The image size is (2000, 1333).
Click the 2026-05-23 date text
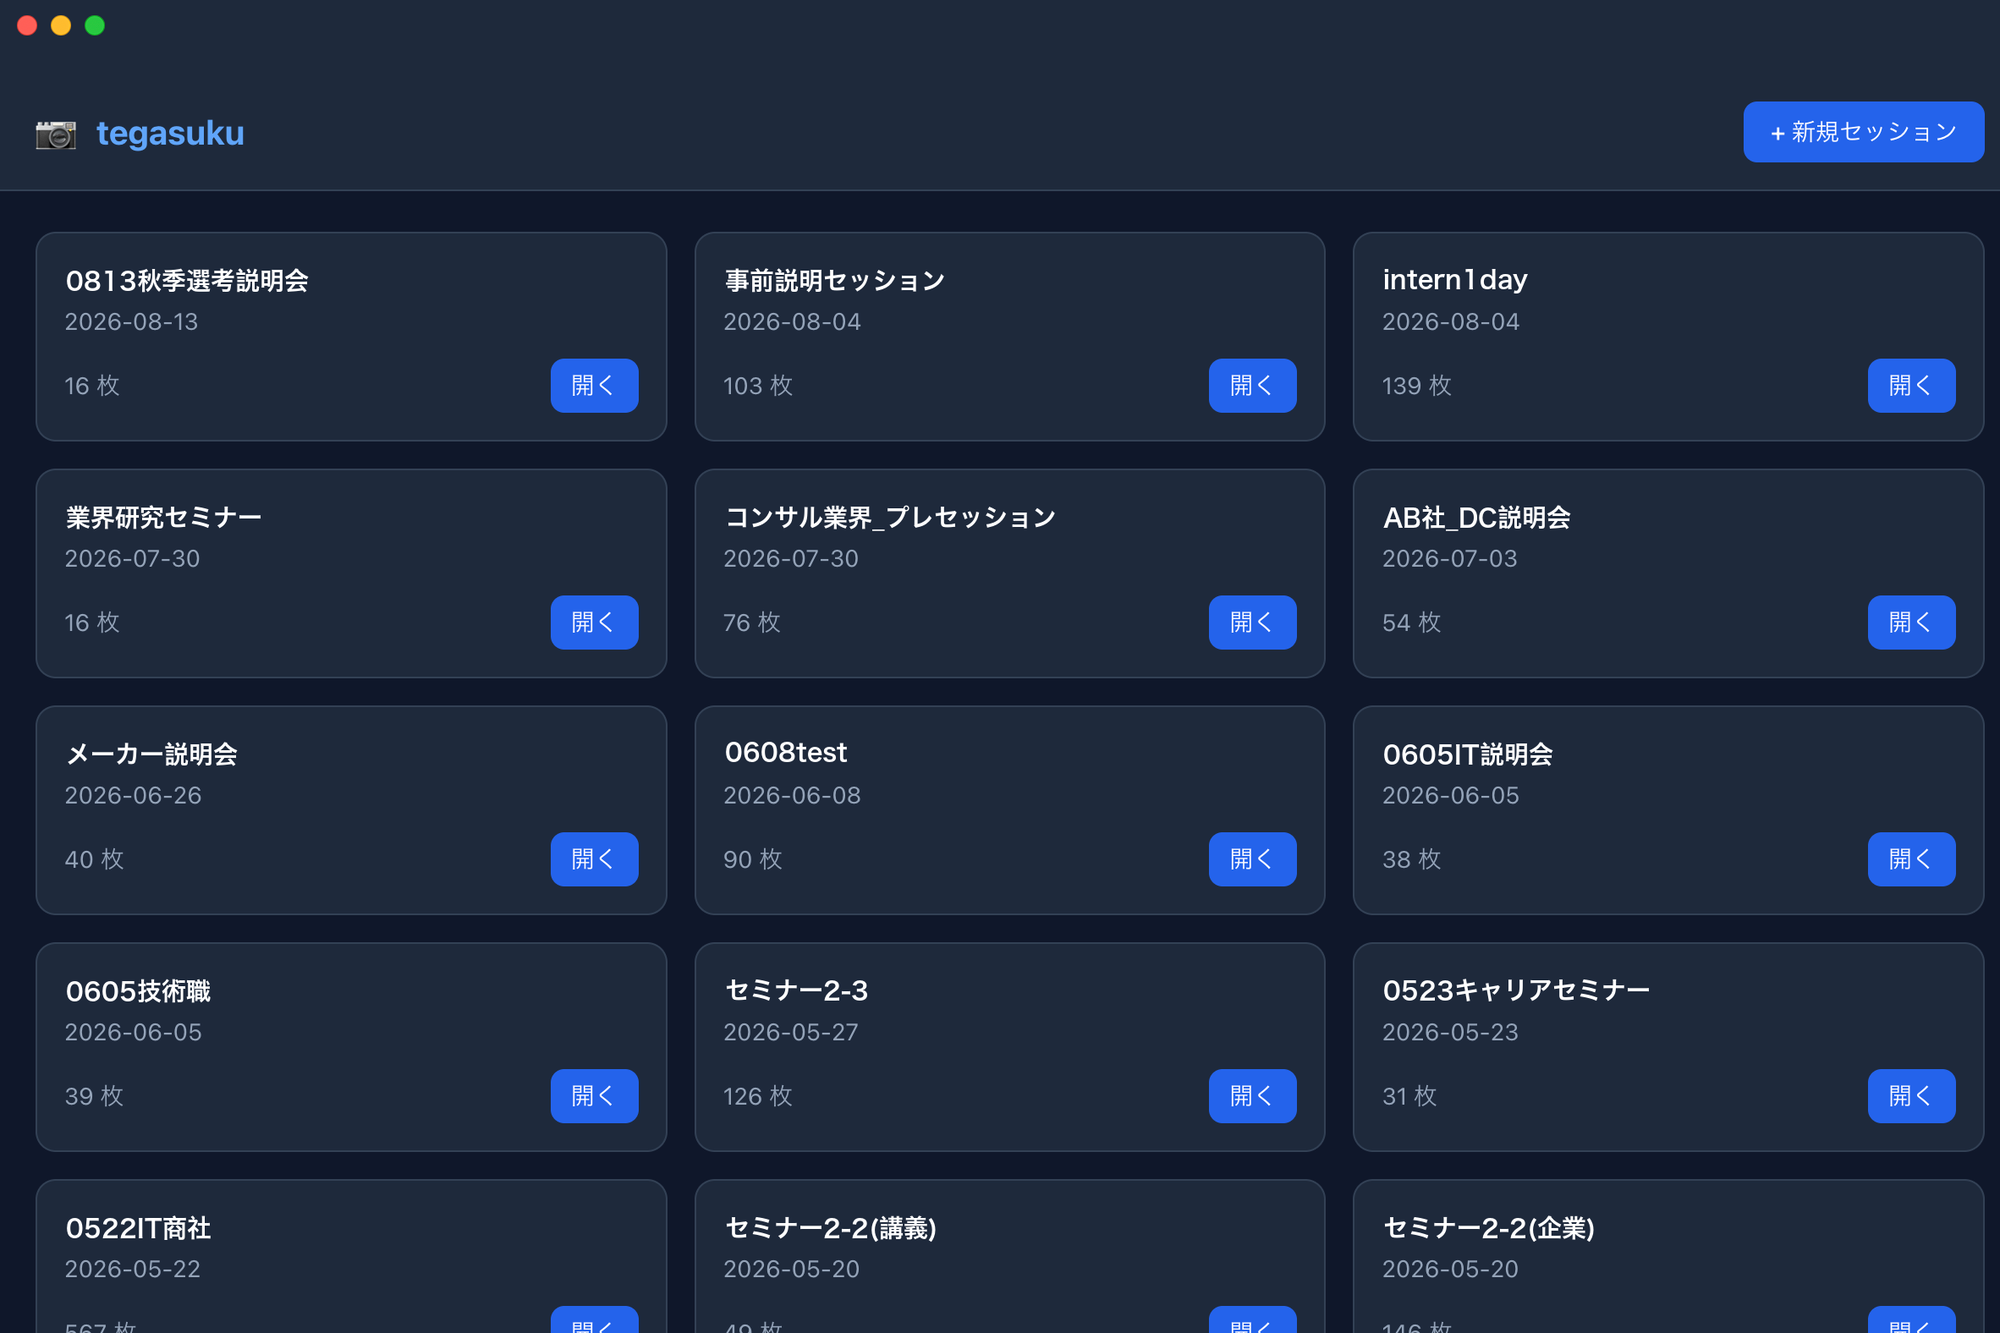[x=1450, y=1033]
